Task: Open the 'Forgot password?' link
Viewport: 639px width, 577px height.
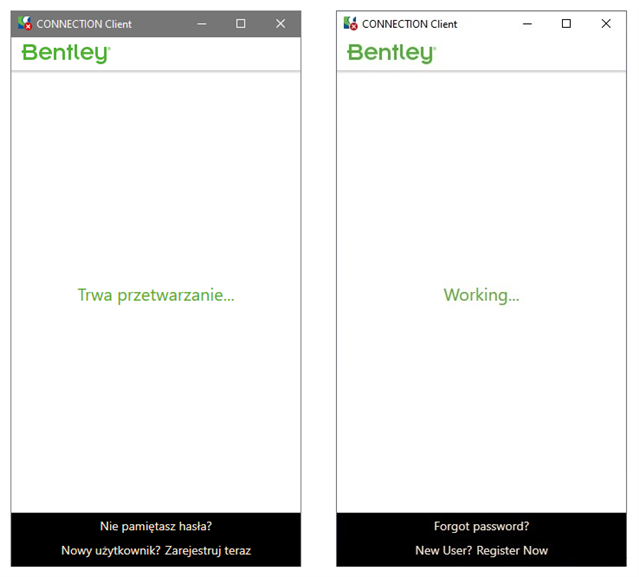Action: 481,526
